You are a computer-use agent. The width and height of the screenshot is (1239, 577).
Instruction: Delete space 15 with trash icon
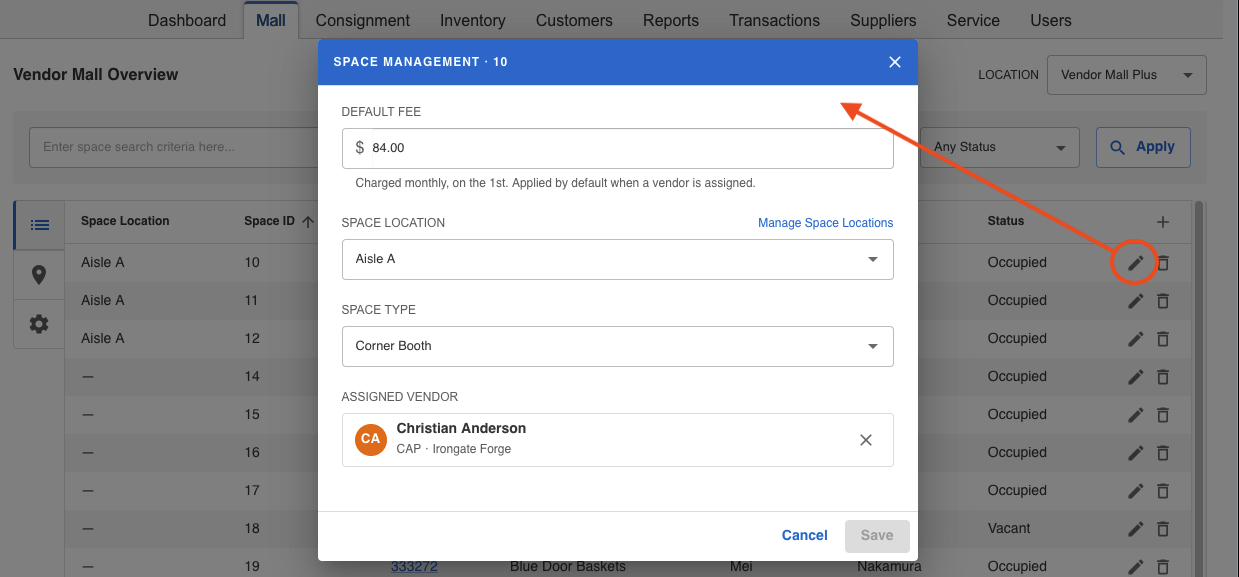point(1163,415)
